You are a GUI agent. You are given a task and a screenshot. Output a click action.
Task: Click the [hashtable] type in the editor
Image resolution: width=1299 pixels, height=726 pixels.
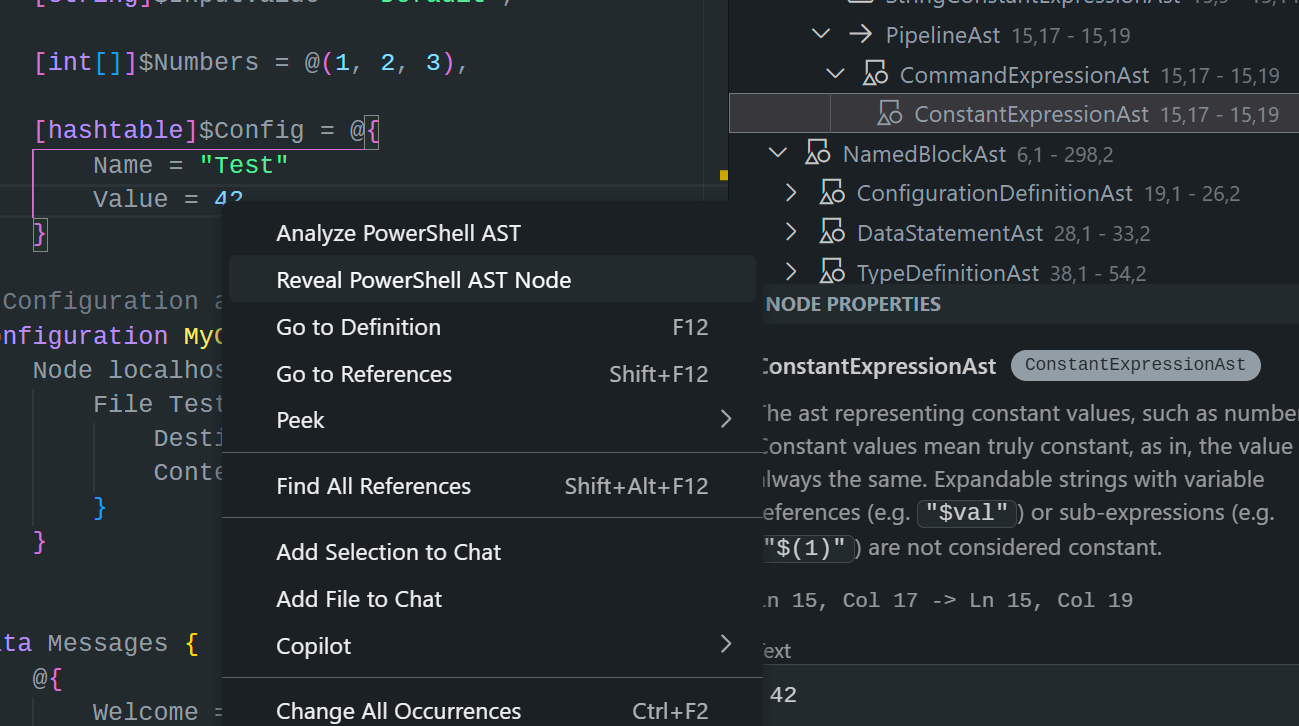(x=116, y=130)
